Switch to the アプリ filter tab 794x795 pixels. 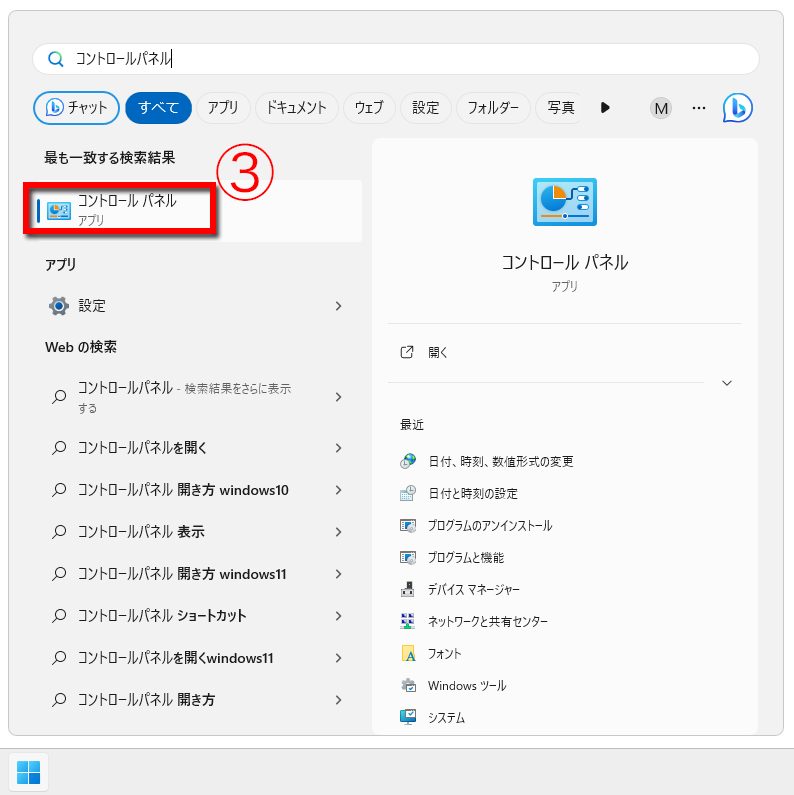point(223,108)
